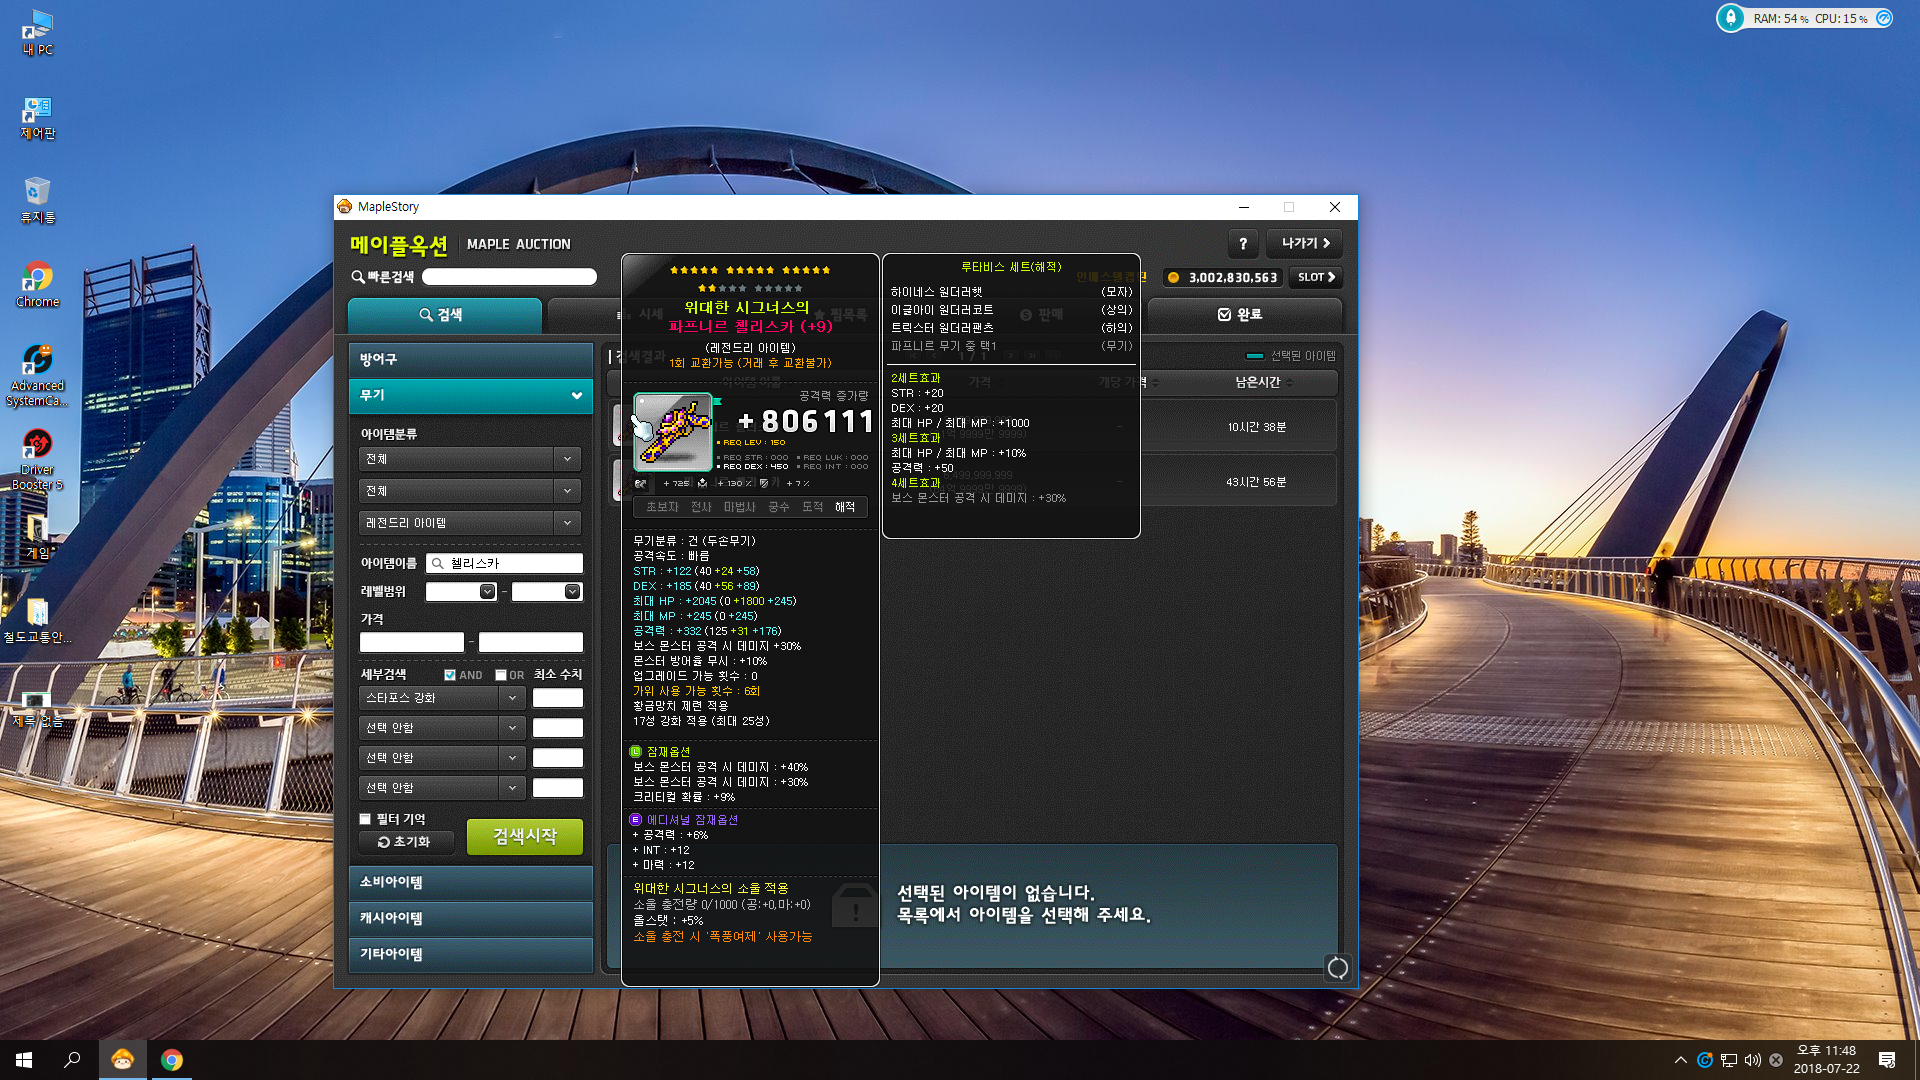This screenshot has height=1080, width=1920.
Task: Open the action center notification icon
Action: click(1887, 1060)
